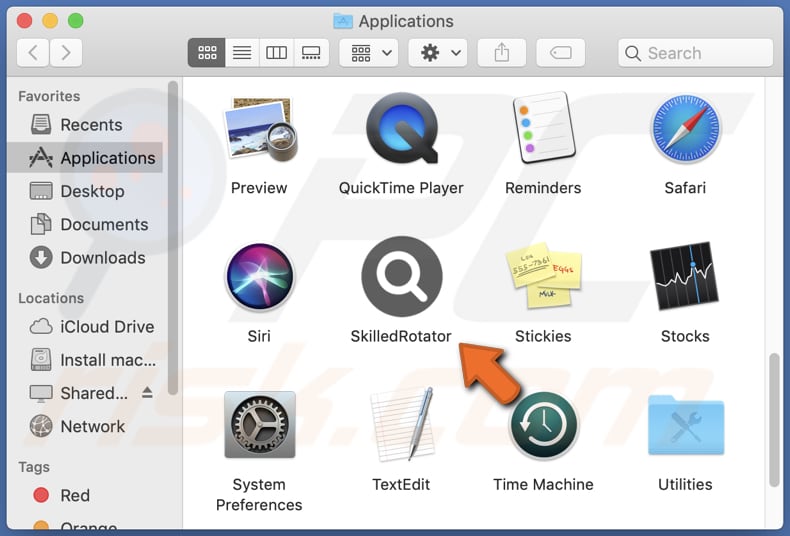Click the Edit Tags button
790x536 pixels.
(561, 52)
